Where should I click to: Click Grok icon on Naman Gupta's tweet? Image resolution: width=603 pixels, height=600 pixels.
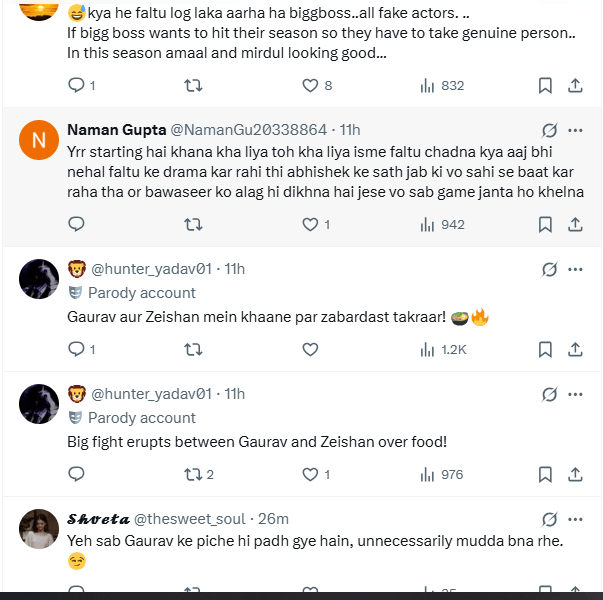point(549,130)
